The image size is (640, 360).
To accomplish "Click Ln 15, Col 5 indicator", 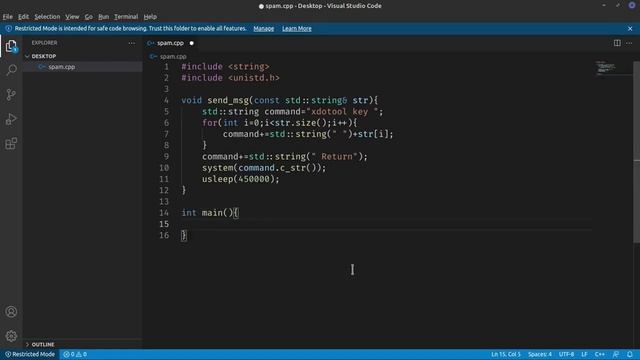I will click(506, 354).
